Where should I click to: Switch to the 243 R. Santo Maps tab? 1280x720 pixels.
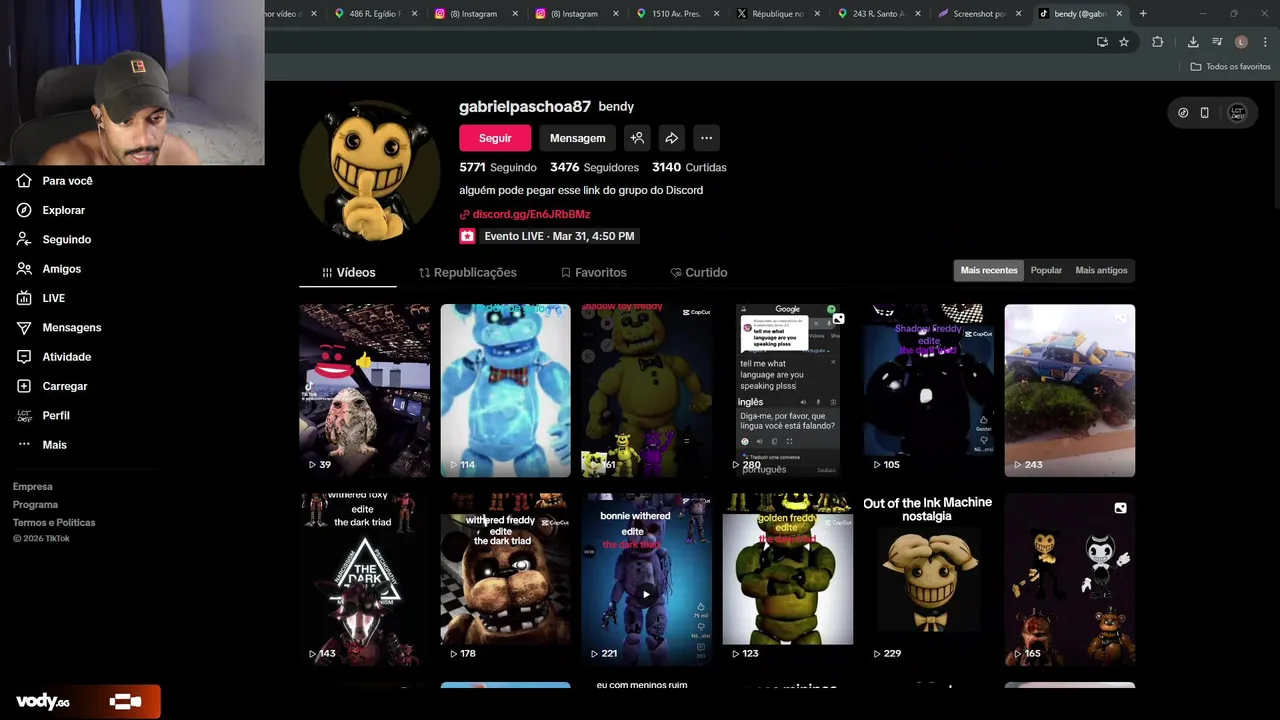pyautogui.click(x=877, y=14)
